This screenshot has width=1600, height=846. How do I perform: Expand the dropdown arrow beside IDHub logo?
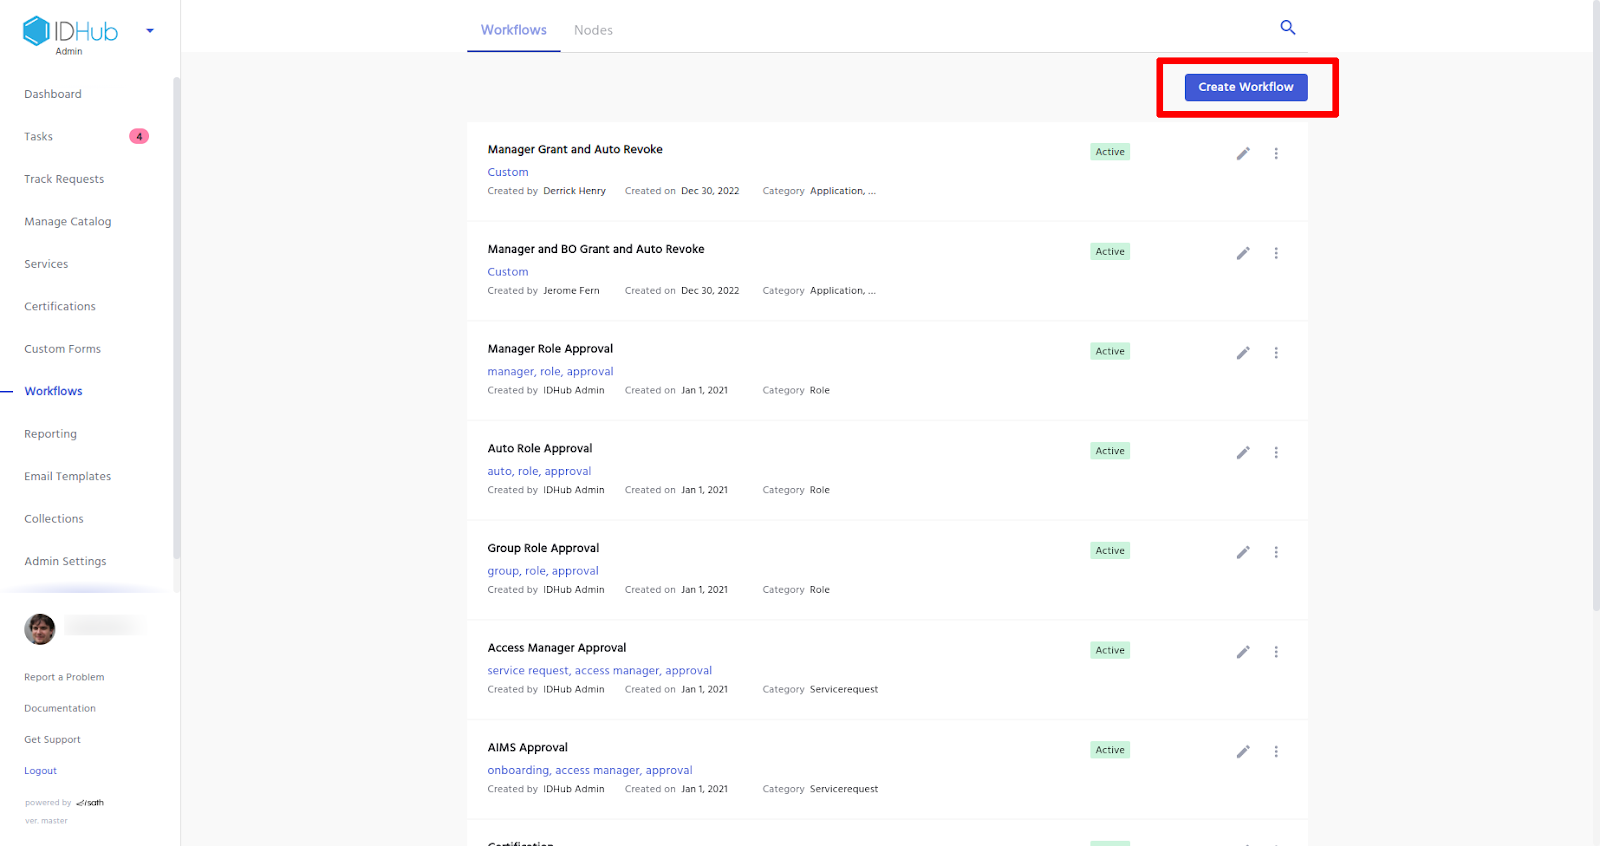tap(150, 31)
